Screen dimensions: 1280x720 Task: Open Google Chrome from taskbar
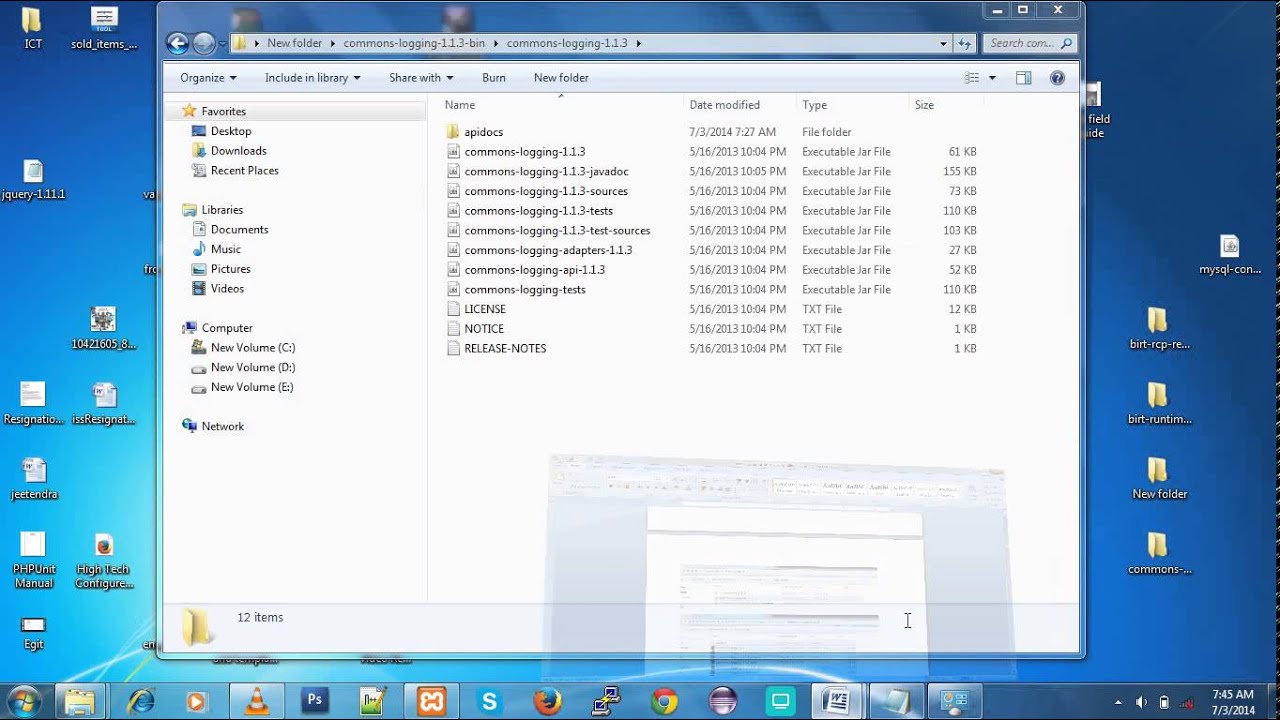point(664,702)
